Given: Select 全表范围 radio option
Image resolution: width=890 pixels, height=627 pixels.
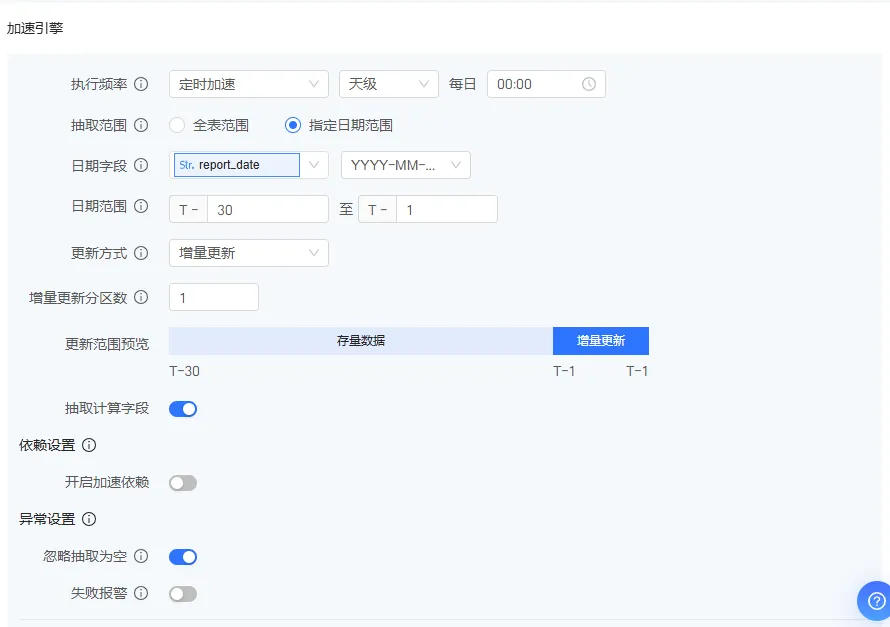Looking at the screenshot, I should click(x=177, y=125).
